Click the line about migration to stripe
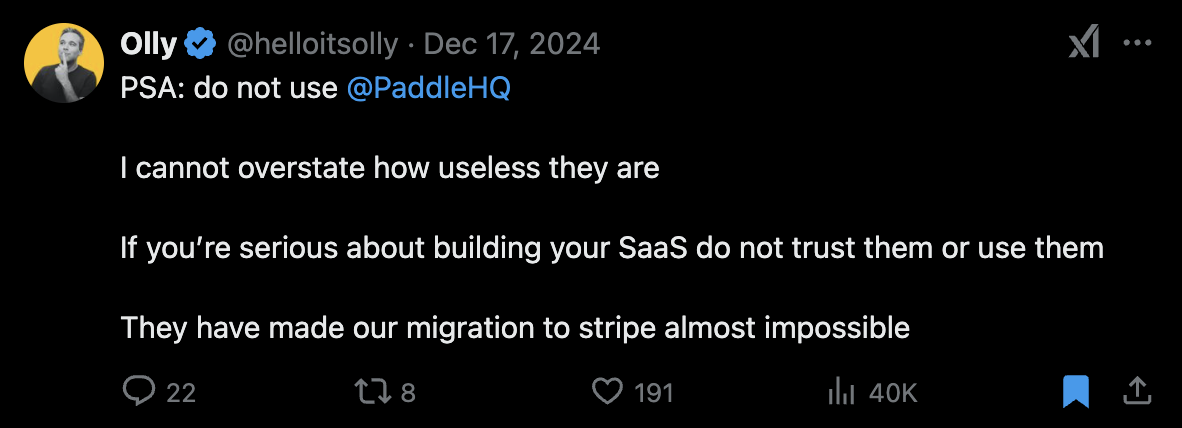Screen dimensions: 1182x428 (x=515, y=328)
